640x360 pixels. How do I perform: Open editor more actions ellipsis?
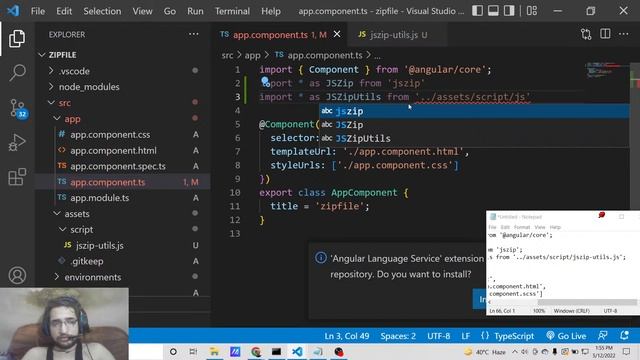coord(624,34)
